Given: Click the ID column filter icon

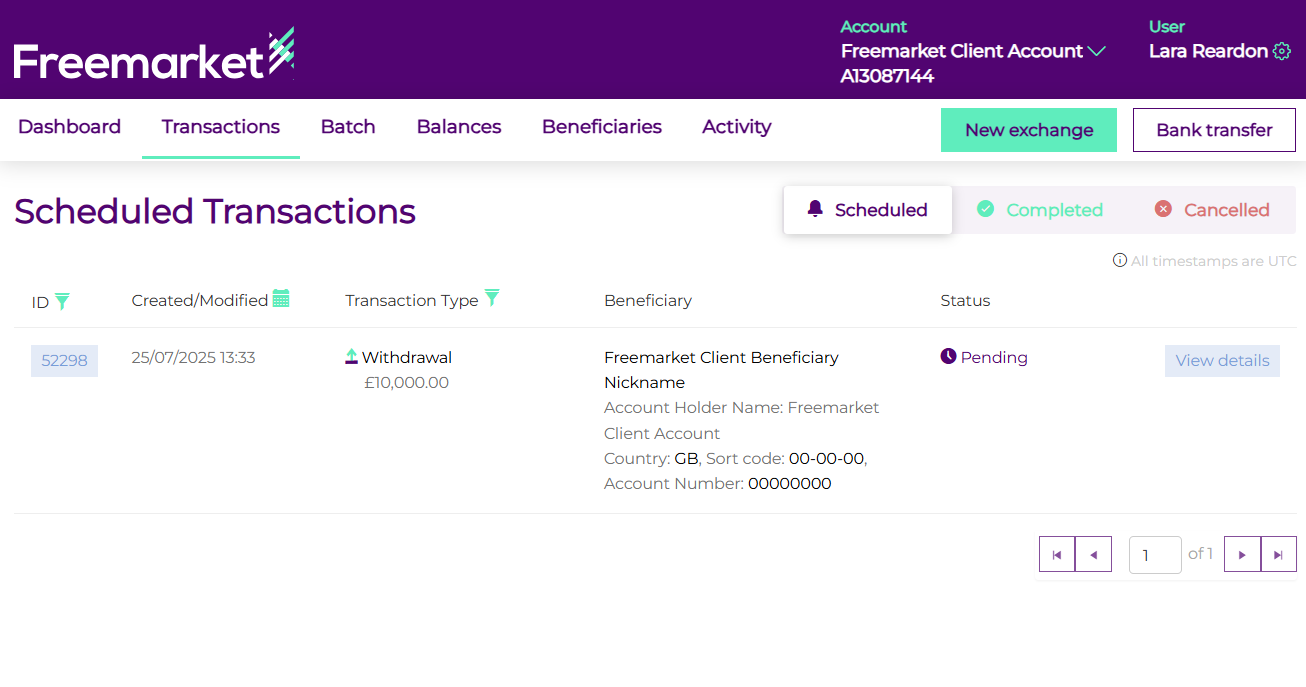Looking at the screenshot, I should click(x=62, y=301).
